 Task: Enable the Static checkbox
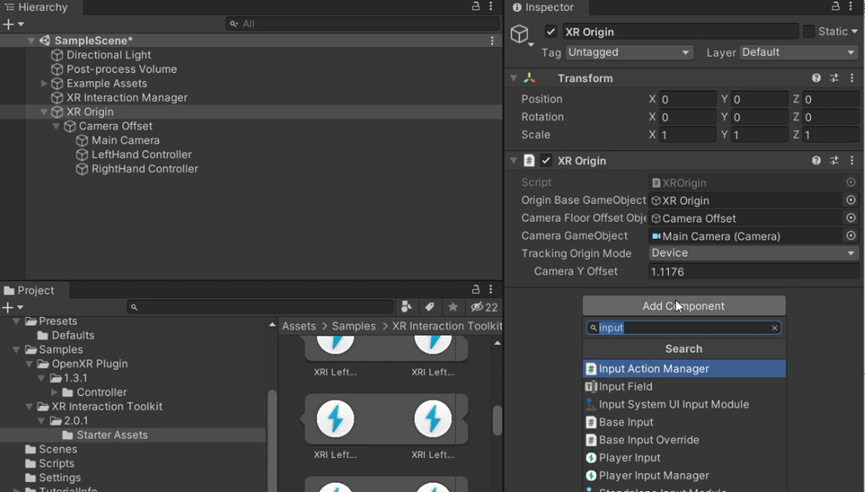[808, 31]
